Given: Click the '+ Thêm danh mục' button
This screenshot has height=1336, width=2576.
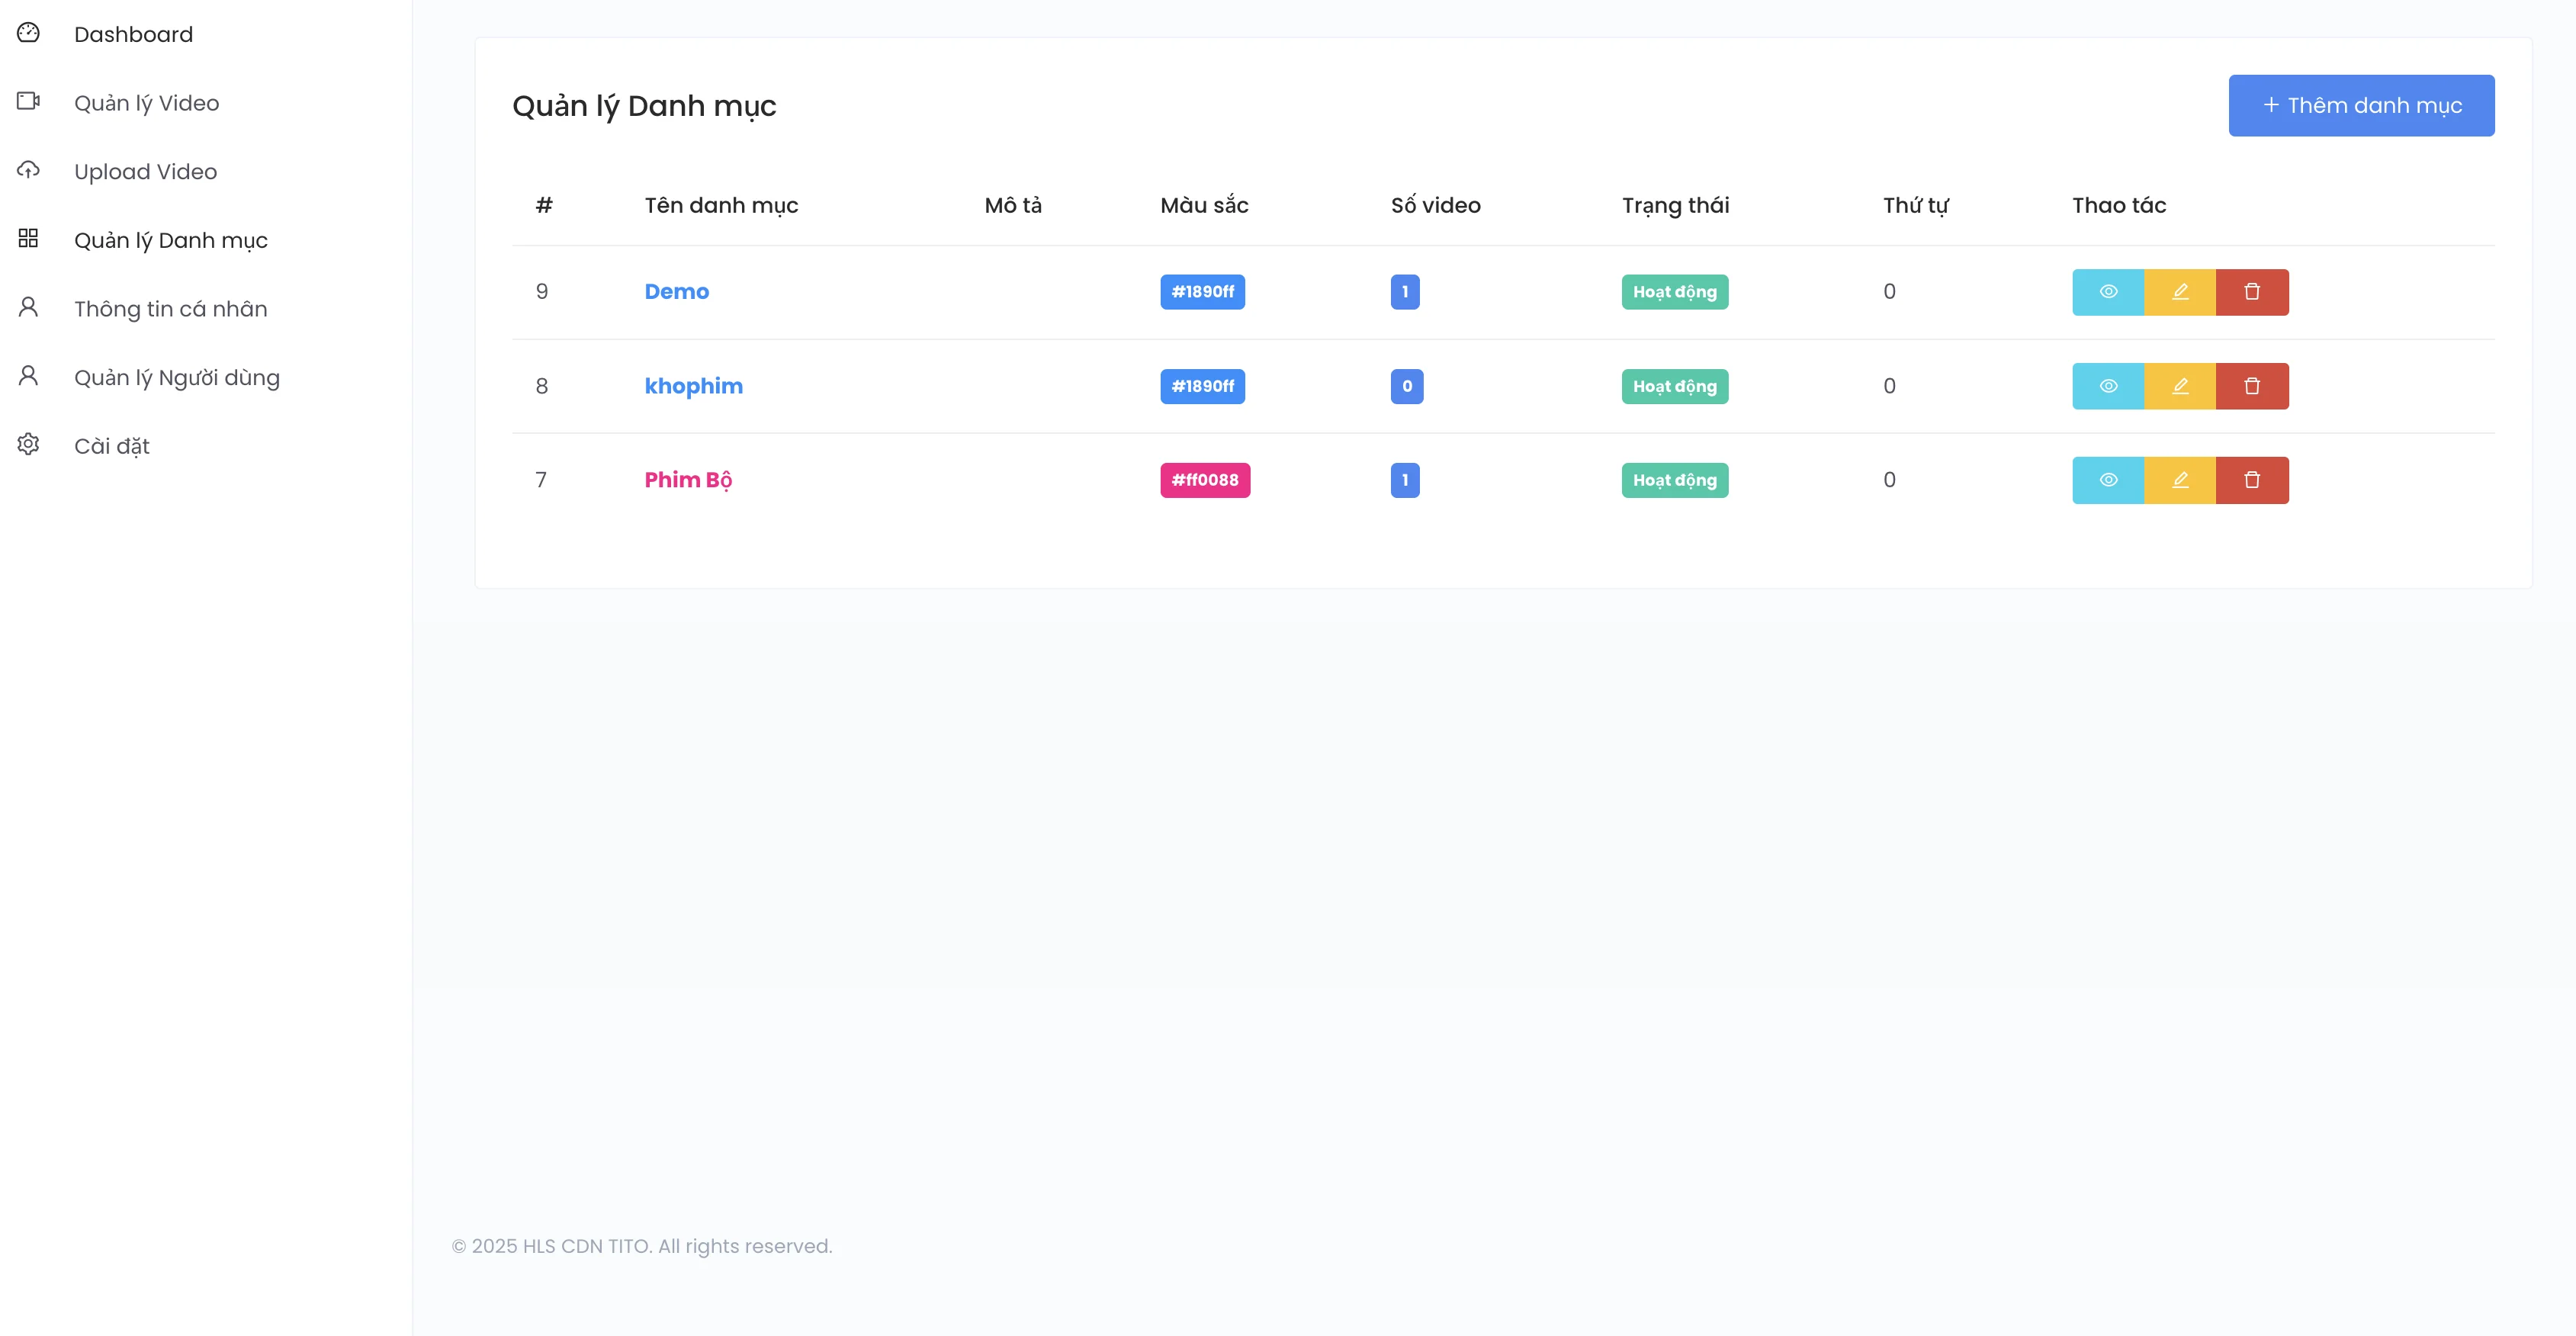Looking at the screenshot, I should 2361,105.
